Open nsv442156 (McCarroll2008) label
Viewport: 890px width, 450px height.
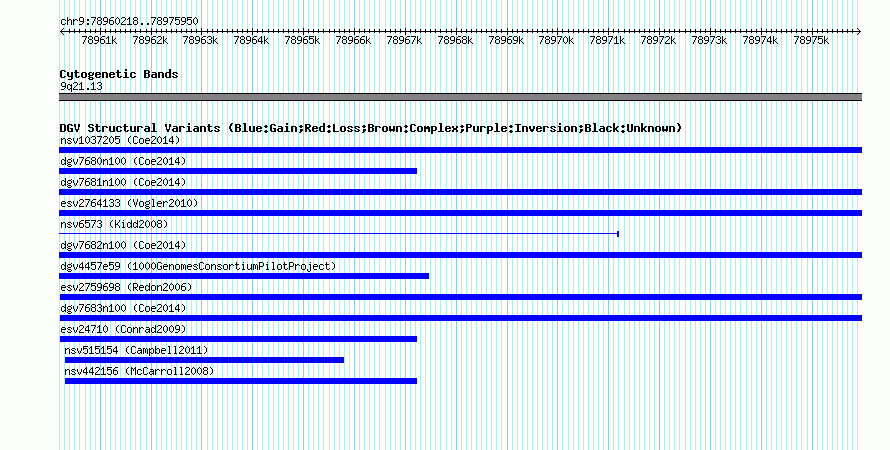coord(139,371)
